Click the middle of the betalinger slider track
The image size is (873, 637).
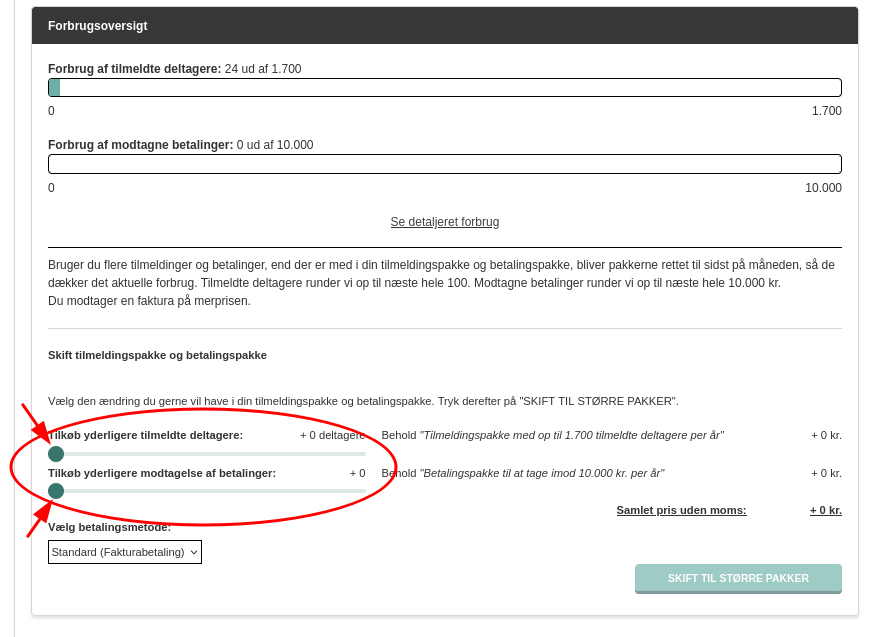[207, 491]
